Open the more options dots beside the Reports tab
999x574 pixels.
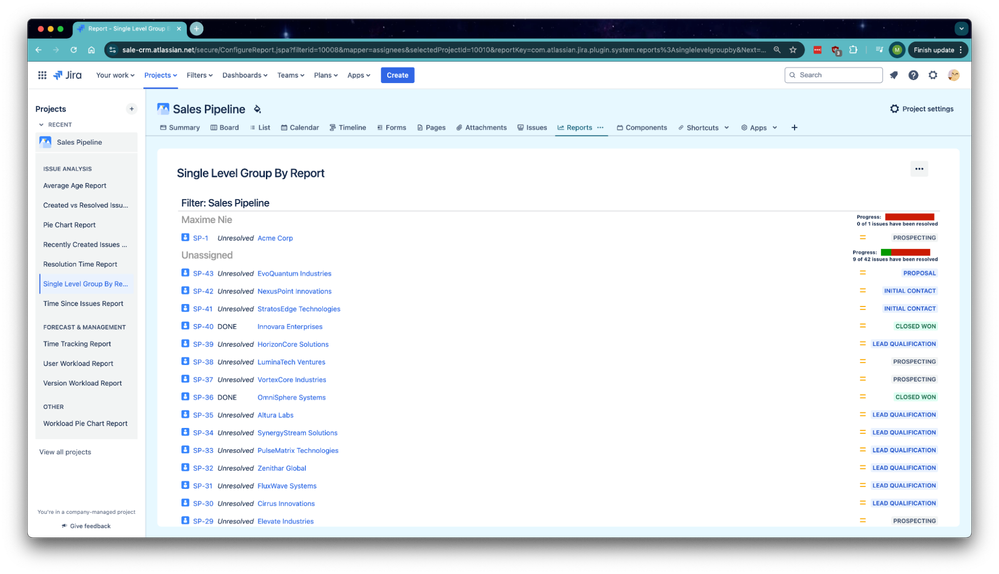click(x=600, y=127)
